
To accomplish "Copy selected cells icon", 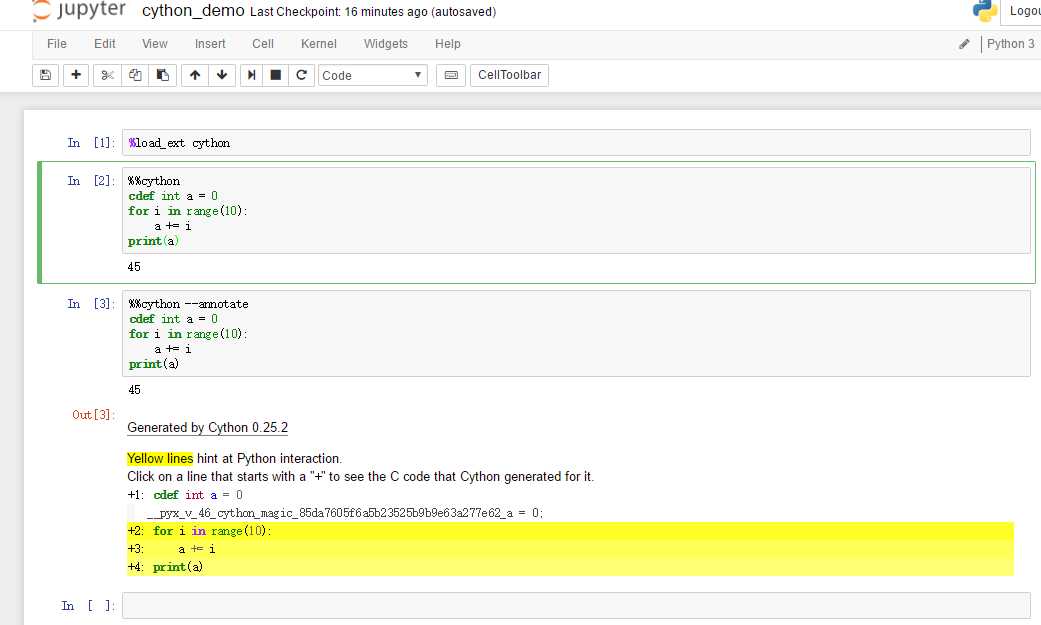I will click(x=135, y=75).
